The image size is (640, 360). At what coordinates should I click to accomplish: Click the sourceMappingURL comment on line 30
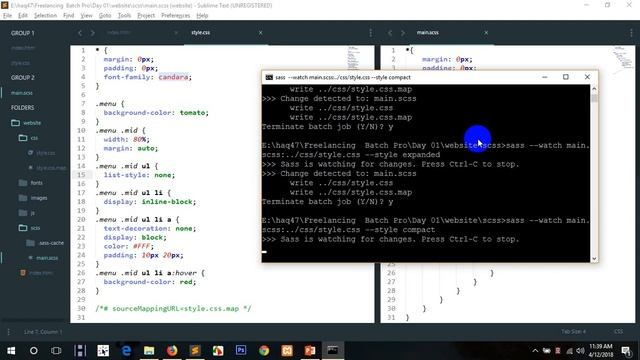point(173,309)
